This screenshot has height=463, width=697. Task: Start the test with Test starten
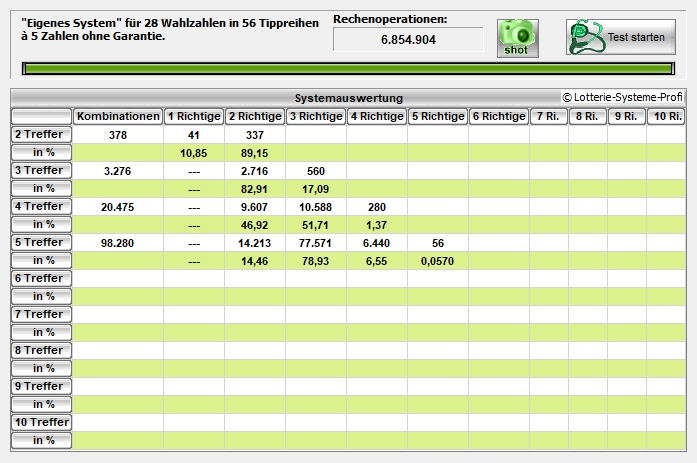click(x=621, y=37)
